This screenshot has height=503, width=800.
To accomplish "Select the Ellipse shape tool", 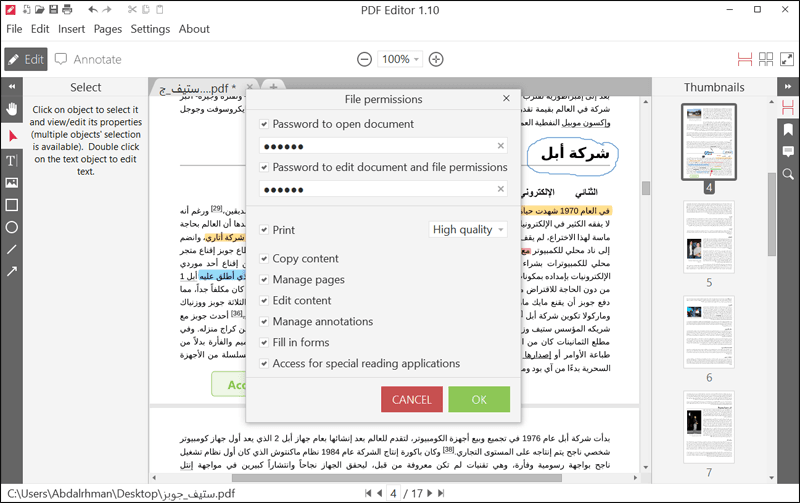I will click(11, 228).
